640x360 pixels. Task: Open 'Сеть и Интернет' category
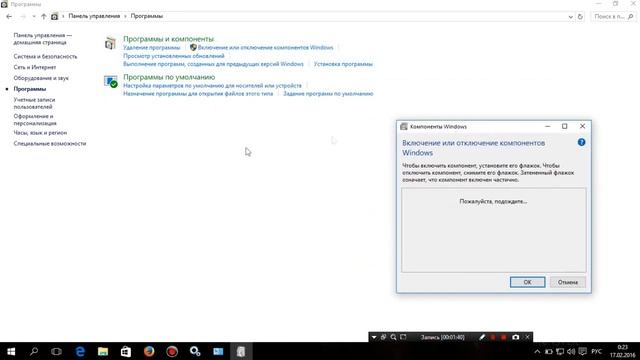point(35,67)
